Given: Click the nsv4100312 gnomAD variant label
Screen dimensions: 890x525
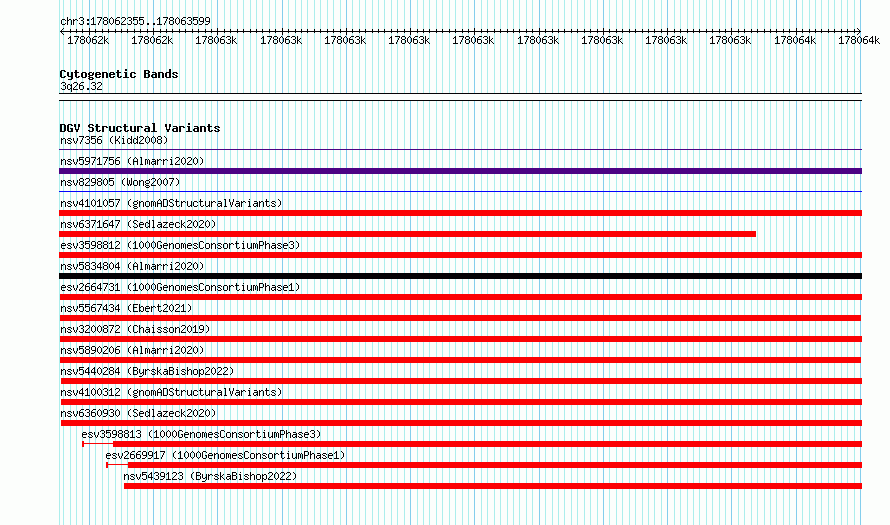Looking at the screenshot, I should (171, 392).
